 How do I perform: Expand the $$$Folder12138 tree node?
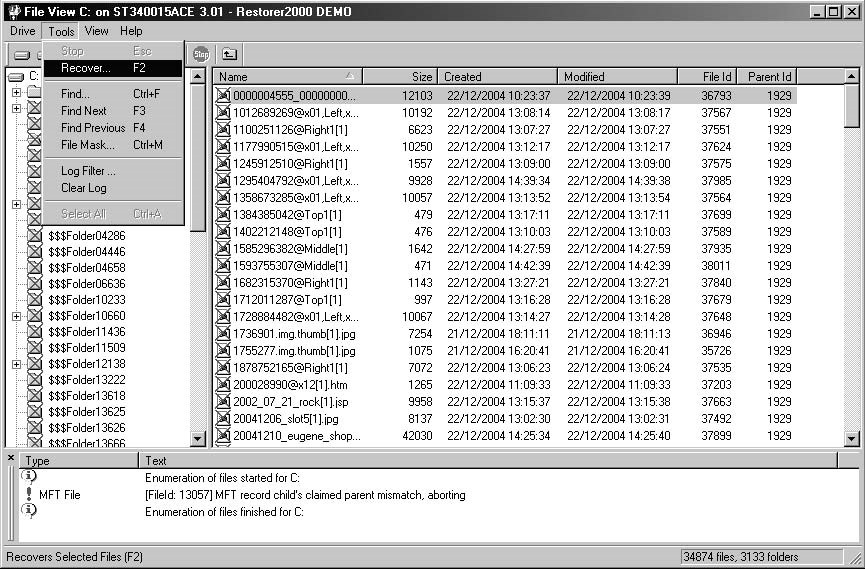point(16,364)
